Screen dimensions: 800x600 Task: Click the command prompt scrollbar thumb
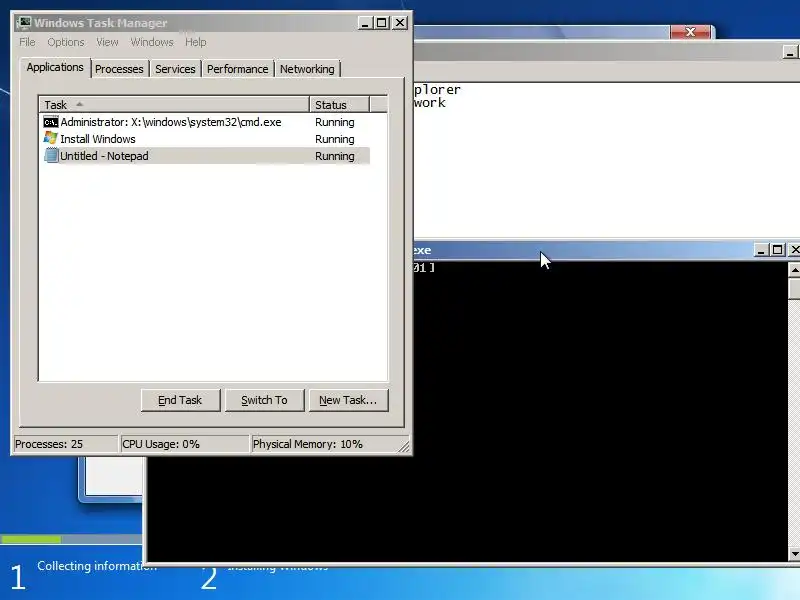[794, 289]
